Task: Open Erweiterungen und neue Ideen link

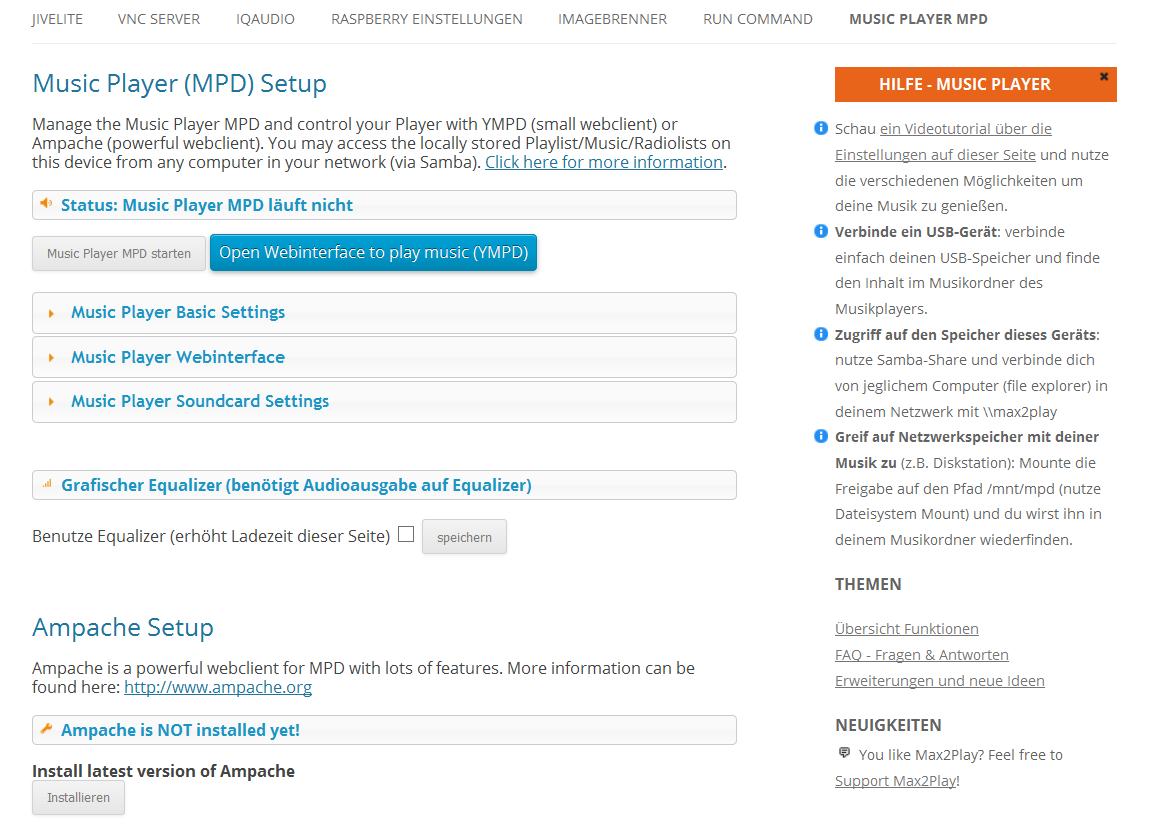Action: click(940, 681)
